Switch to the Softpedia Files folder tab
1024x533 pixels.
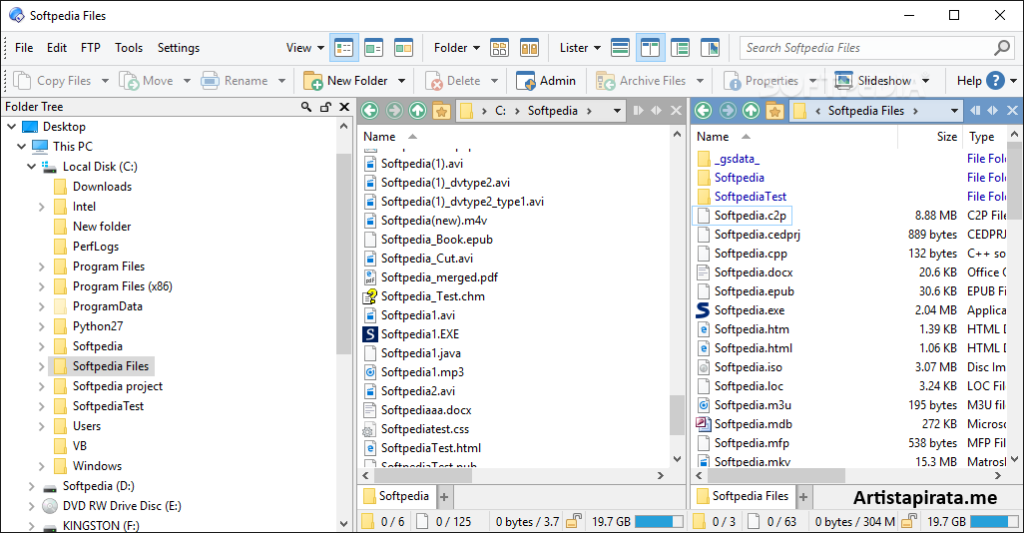pos(743,496)
